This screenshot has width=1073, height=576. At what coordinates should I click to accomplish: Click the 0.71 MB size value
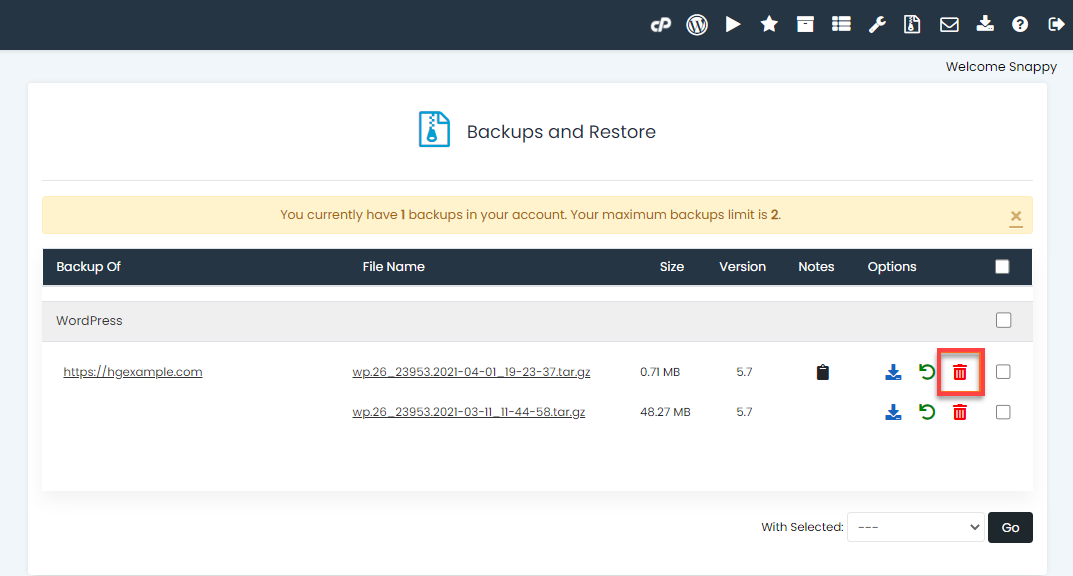point(660,372)
